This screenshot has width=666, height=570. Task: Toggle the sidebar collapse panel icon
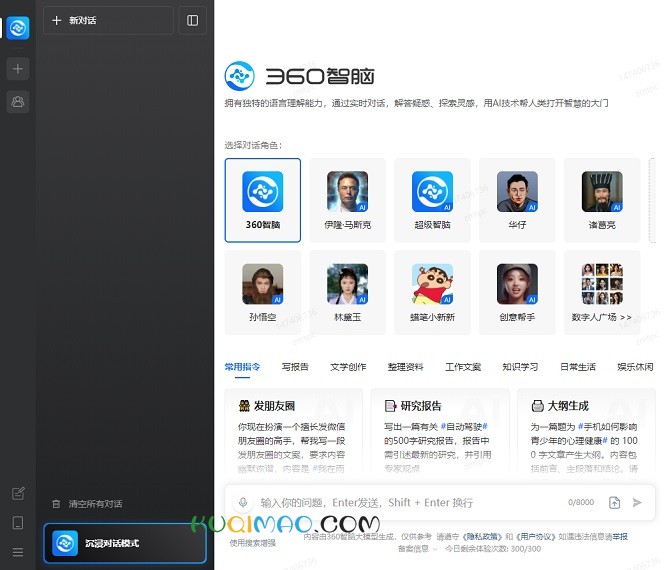click(192, 20)
